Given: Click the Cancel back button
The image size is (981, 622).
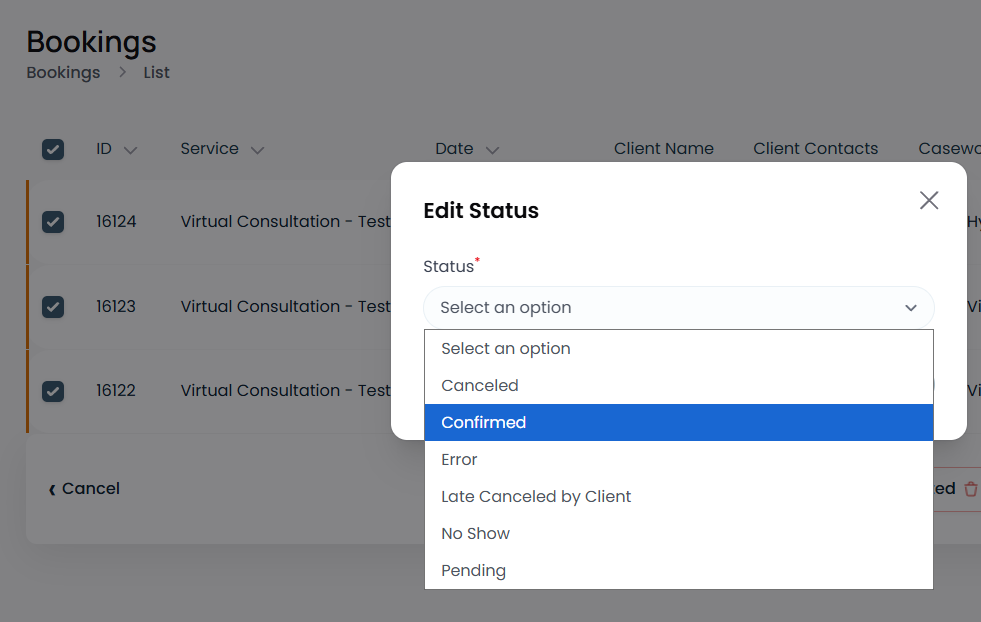Looking at the screenshot, I should coord(84,489).
